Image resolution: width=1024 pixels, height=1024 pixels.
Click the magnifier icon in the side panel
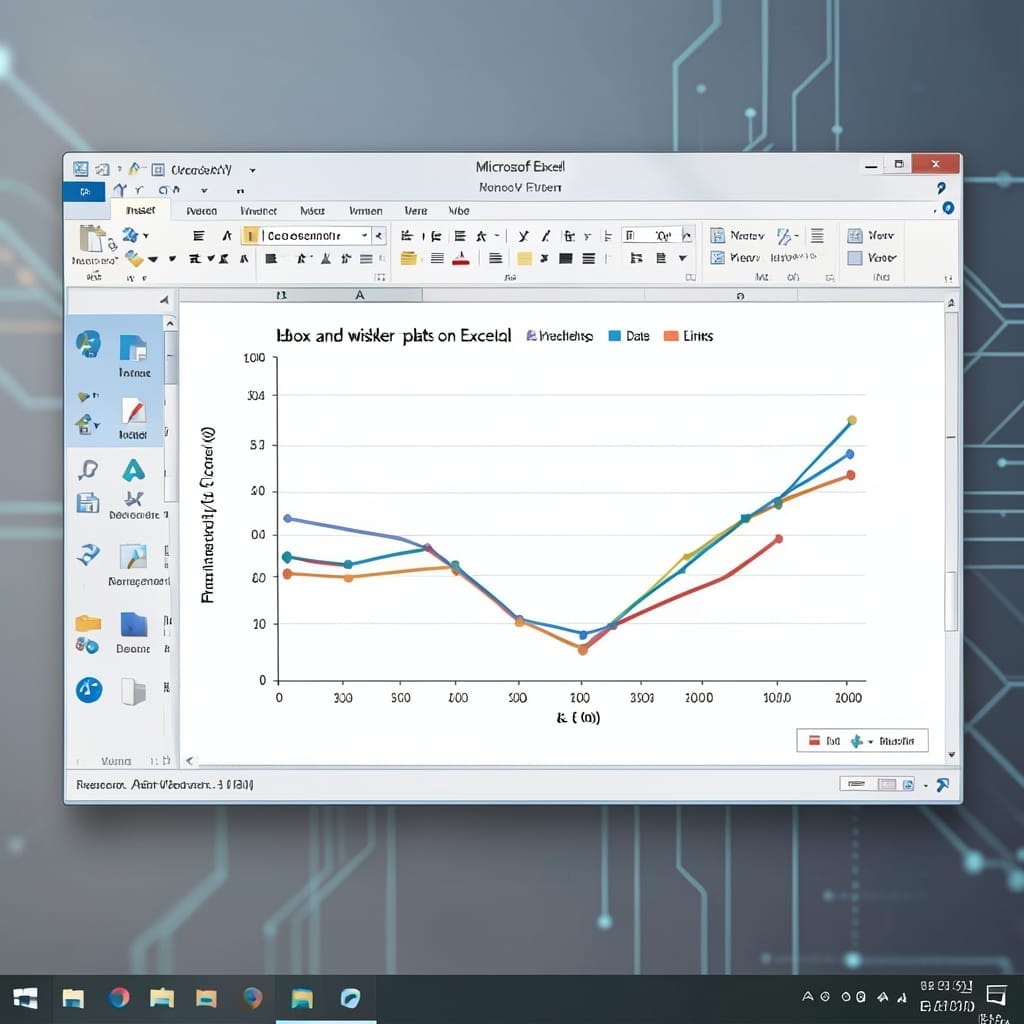tap(88, 470)
